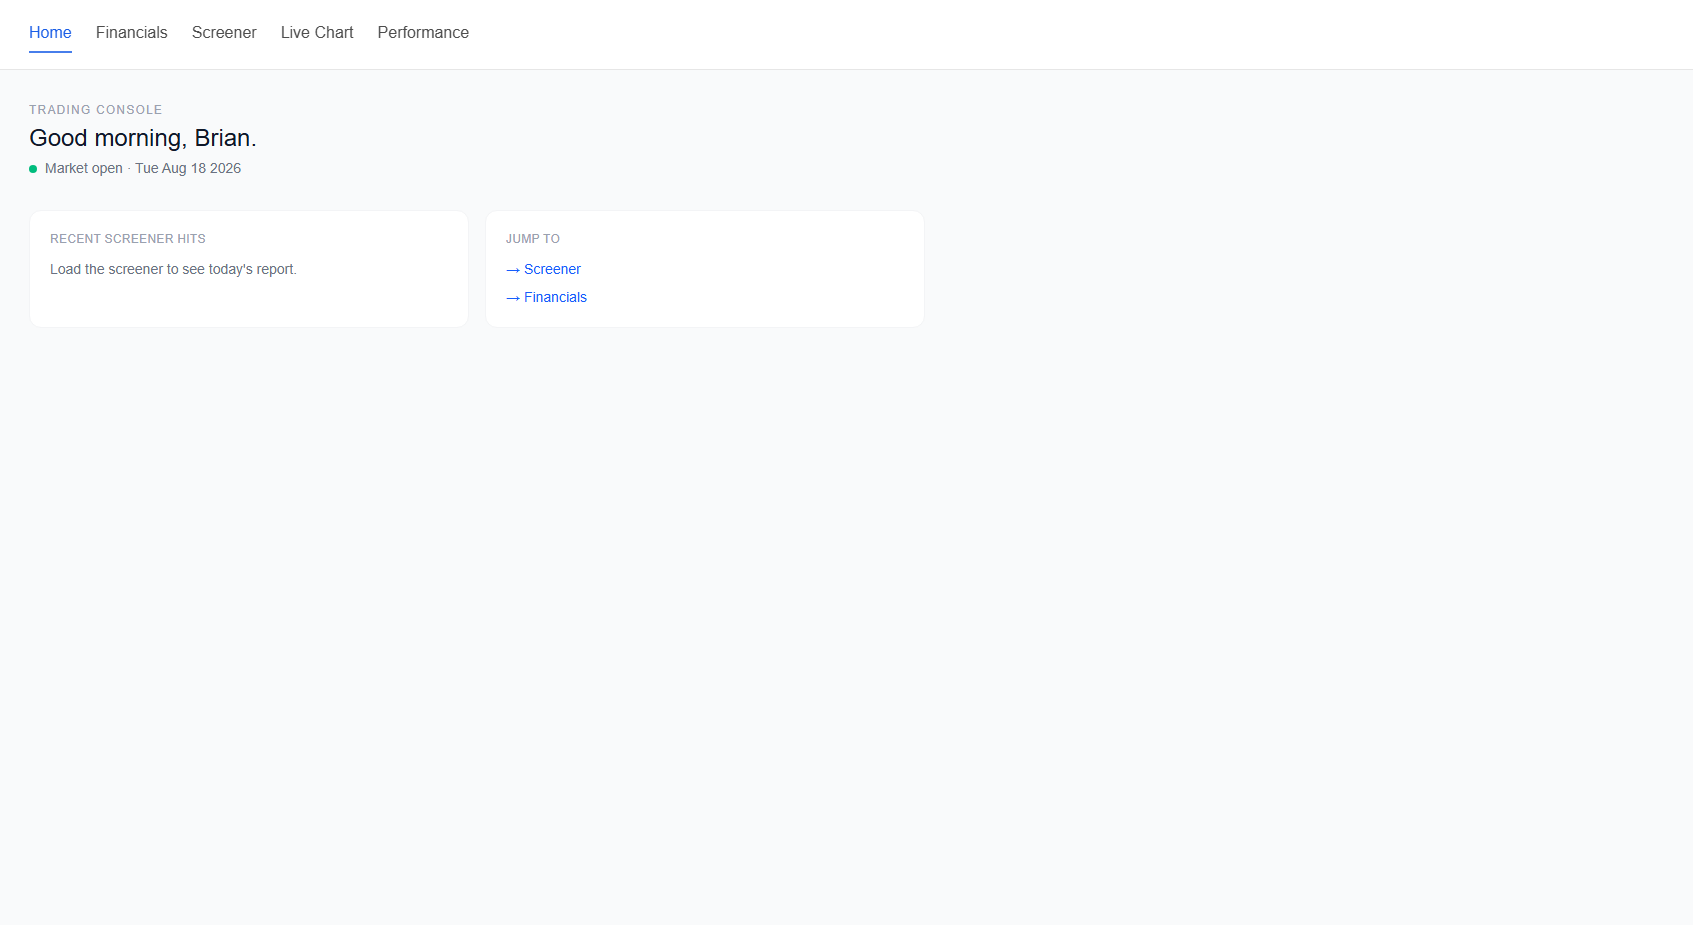Follow the Screener link under Jump To
This screenshot has height=925, width=1693.
tap(543, 269)
